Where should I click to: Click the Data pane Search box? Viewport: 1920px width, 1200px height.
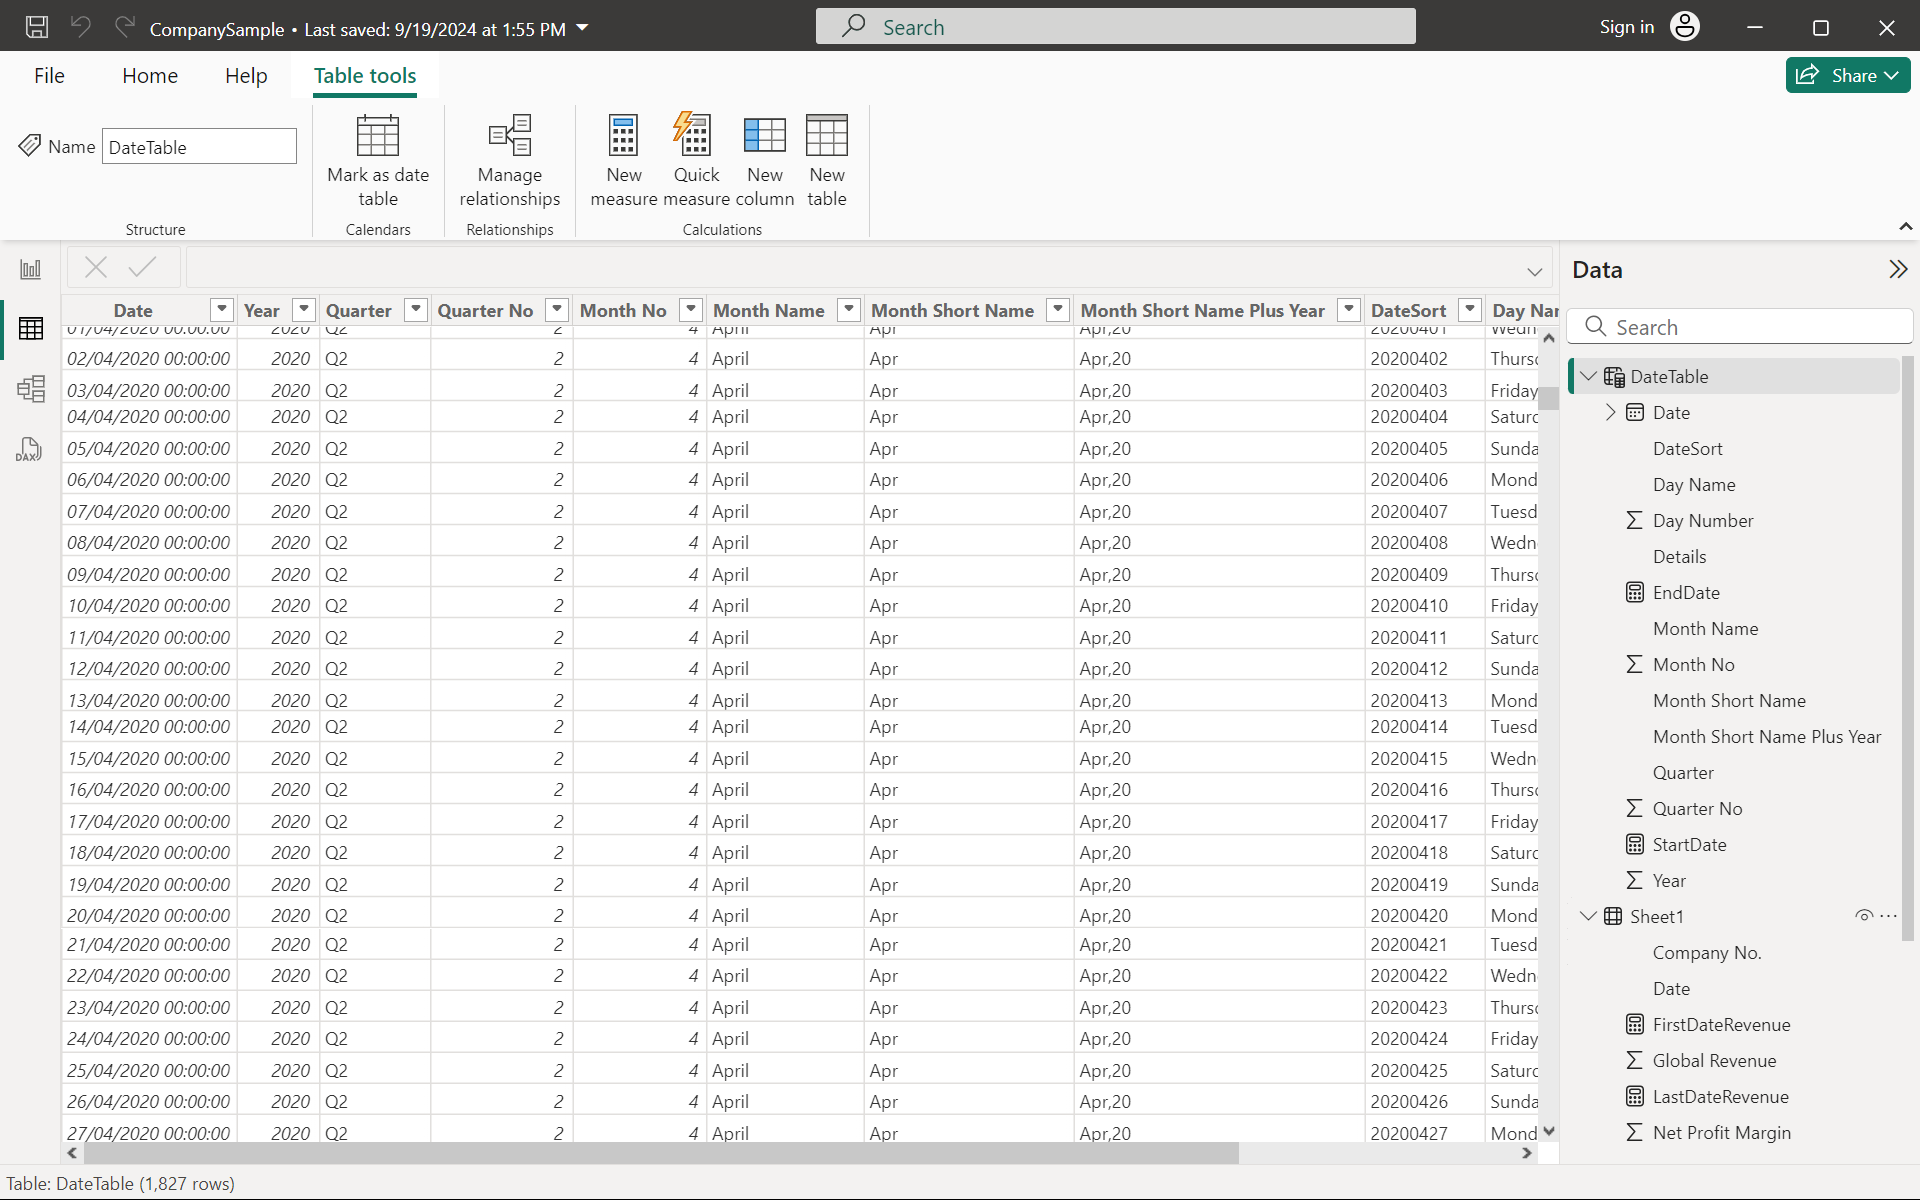pos(1740,327)
